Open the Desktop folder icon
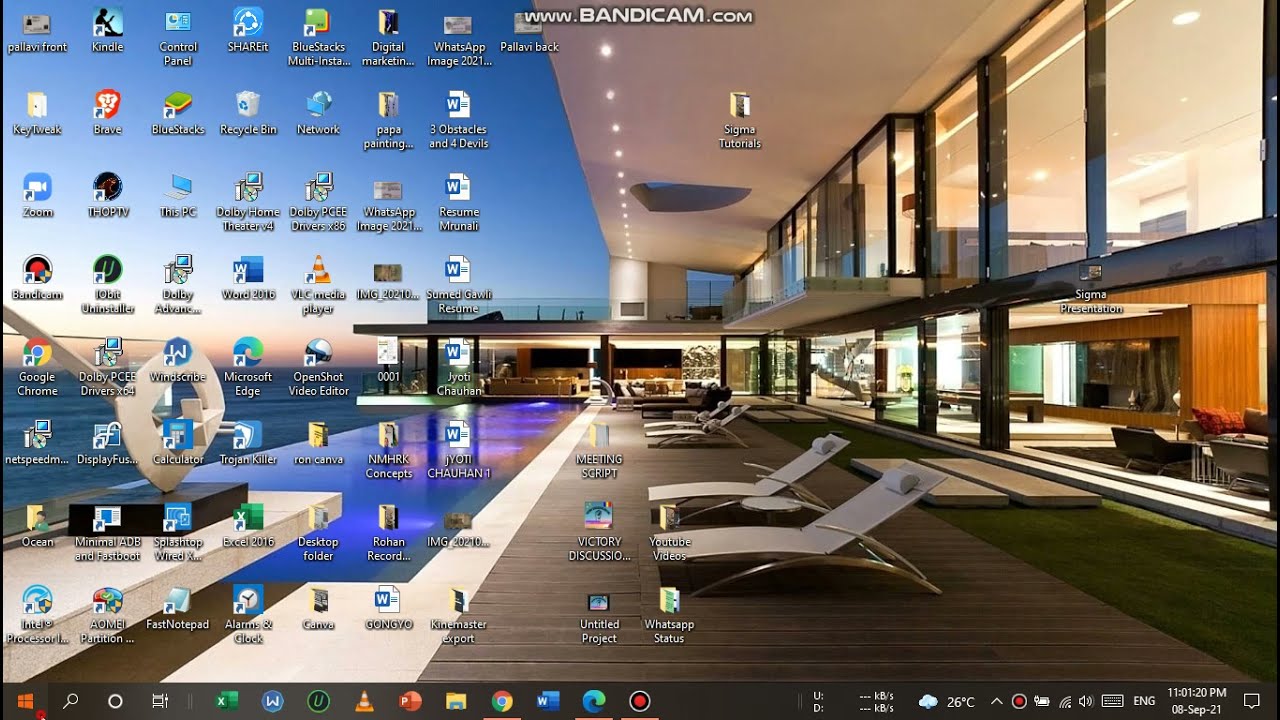Viewport: 1280px width, 720px height. point(318,532)
